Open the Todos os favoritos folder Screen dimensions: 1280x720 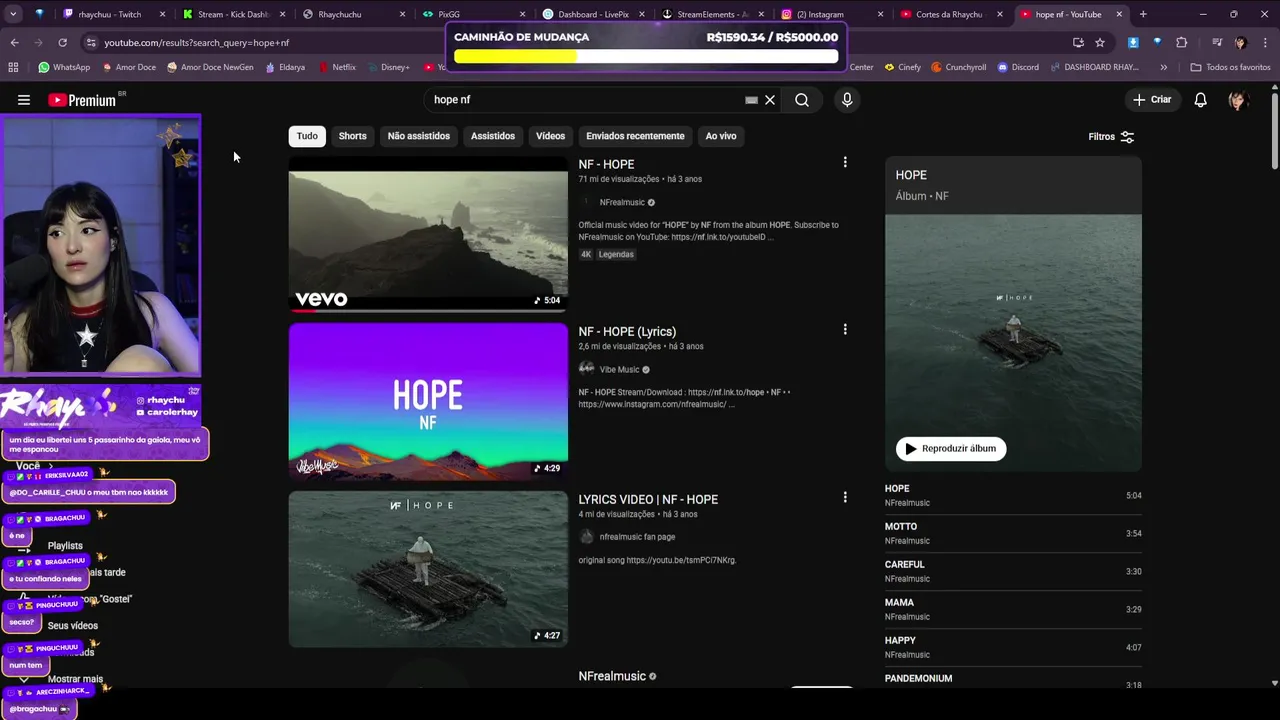pyautogui.click(x=1230, y=67)
